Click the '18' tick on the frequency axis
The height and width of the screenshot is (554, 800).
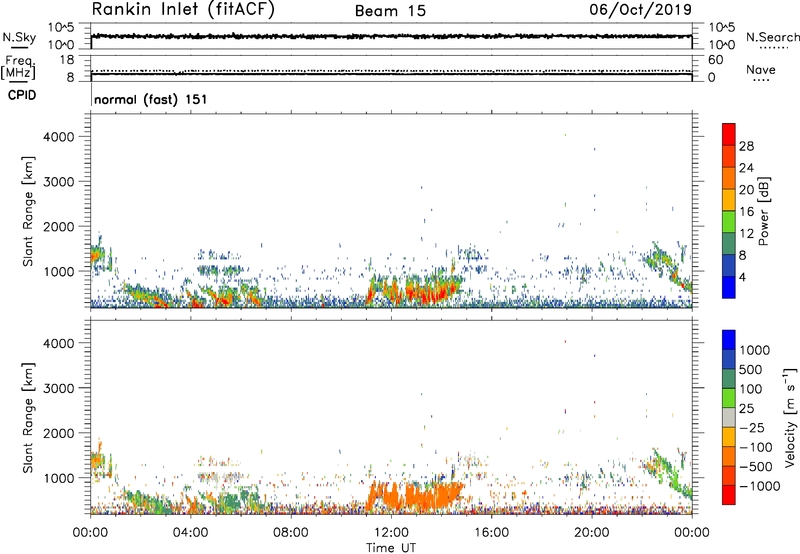click(x=67, y=60)
